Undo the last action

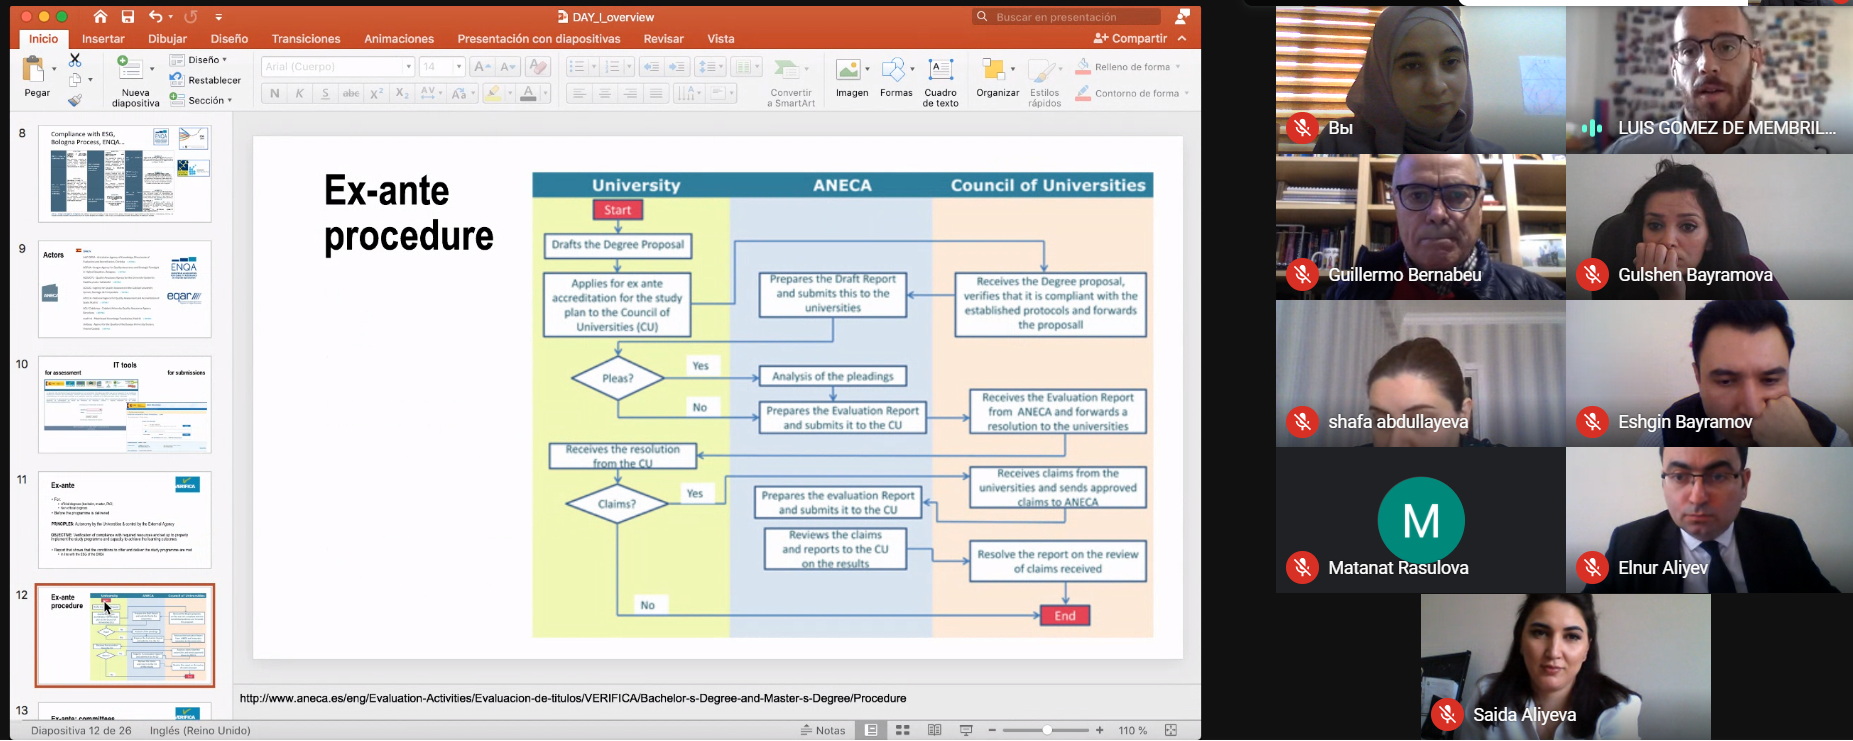coord(155,16)
